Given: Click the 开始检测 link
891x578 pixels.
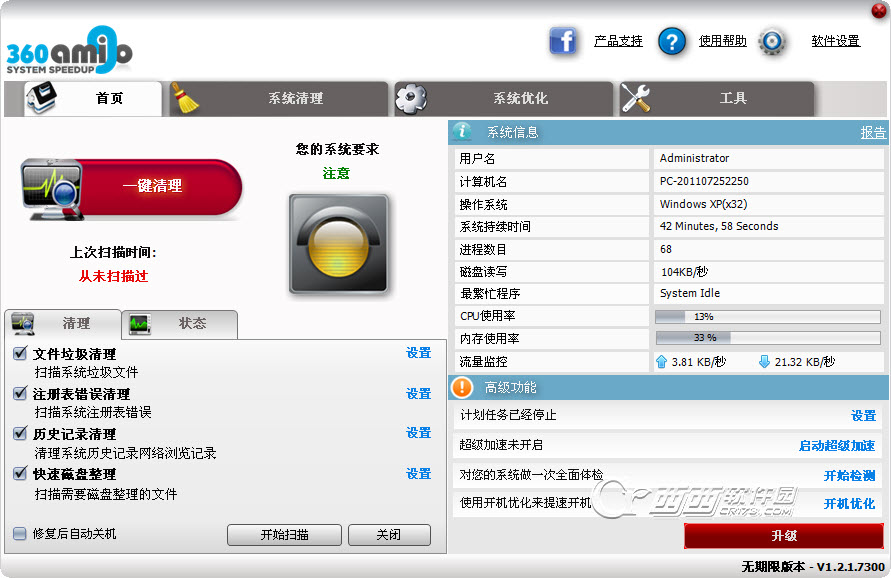Looking at the screenshot, I should pos(850,476).
